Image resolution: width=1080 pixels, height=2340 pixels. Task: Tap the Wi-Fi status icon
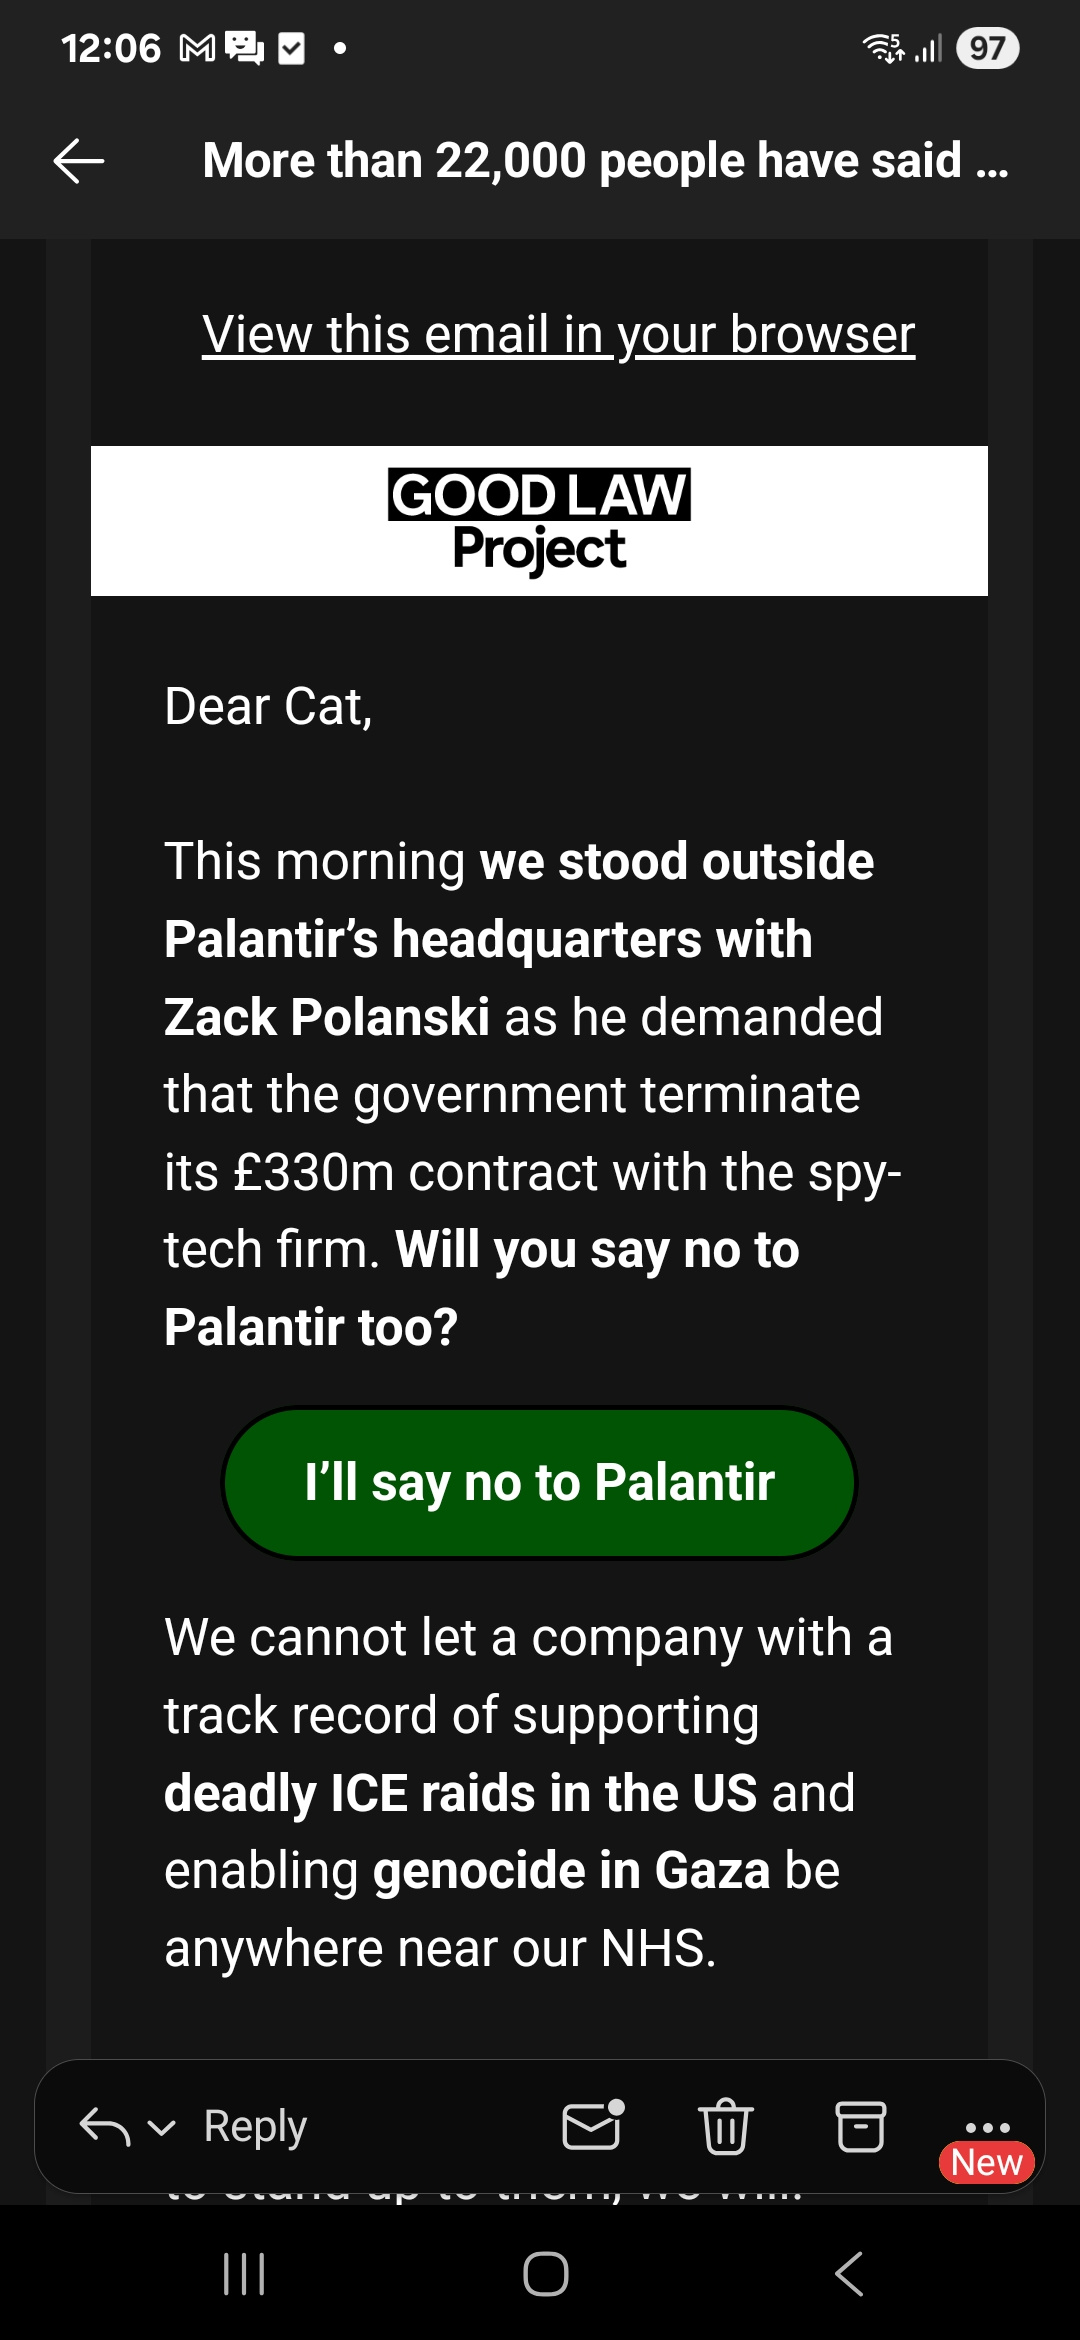(883, 48)
